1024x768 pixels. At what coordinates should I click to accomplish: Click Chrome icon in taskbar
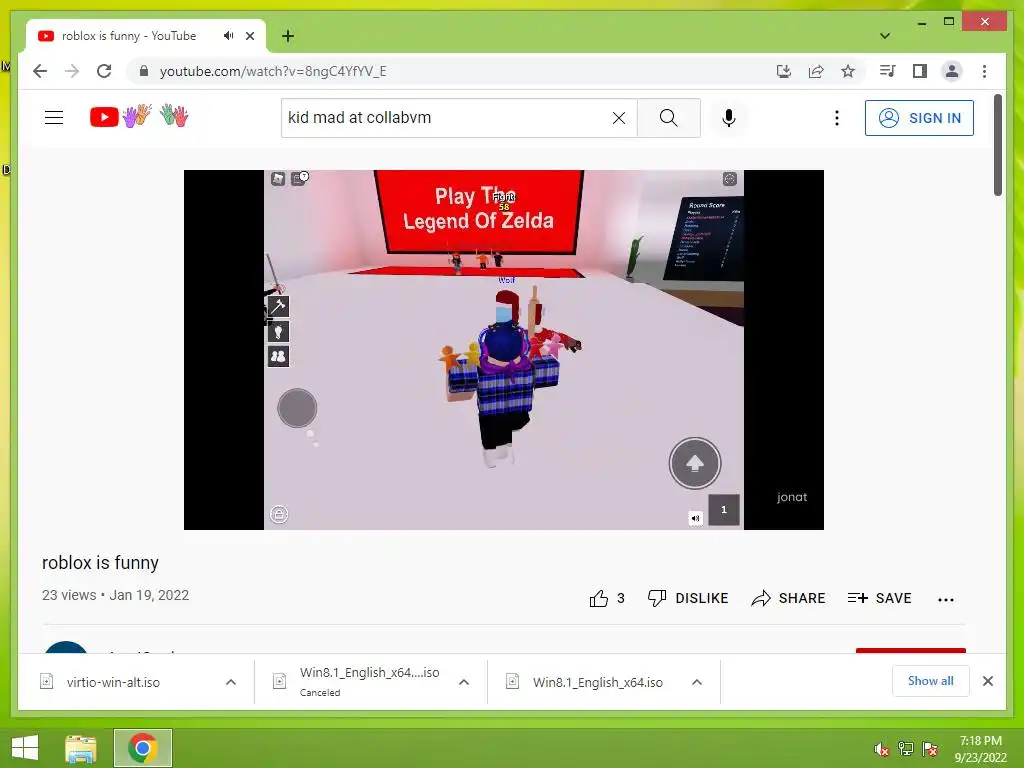coord(143,748)
